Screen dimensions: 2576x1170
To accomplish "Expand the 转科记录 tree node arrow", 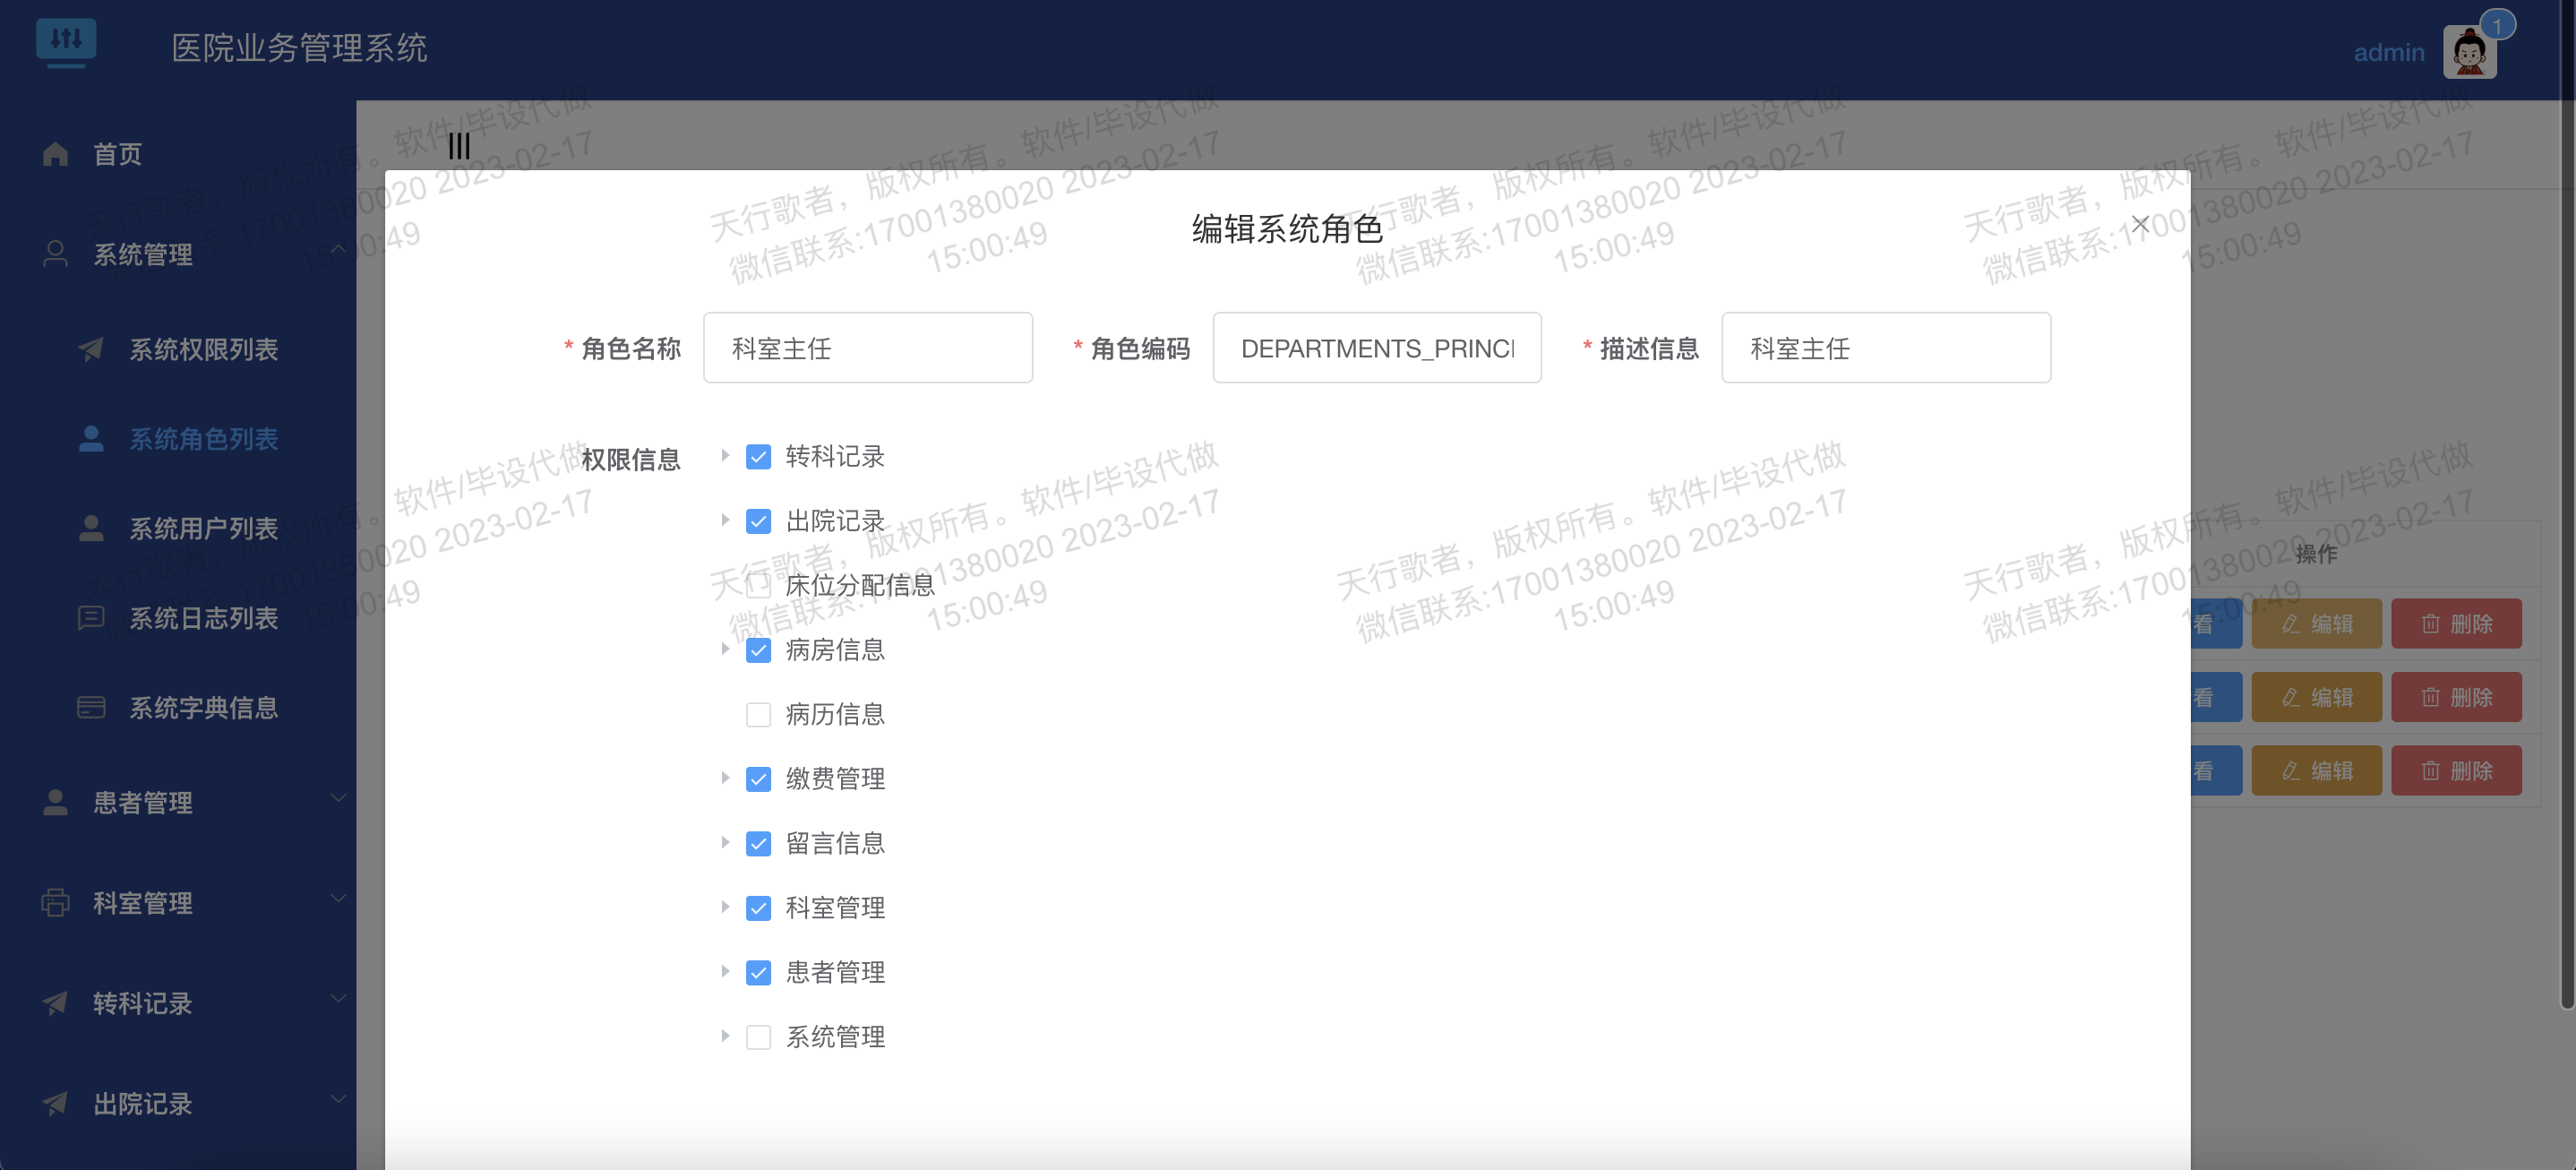I will tap(725, 456).
